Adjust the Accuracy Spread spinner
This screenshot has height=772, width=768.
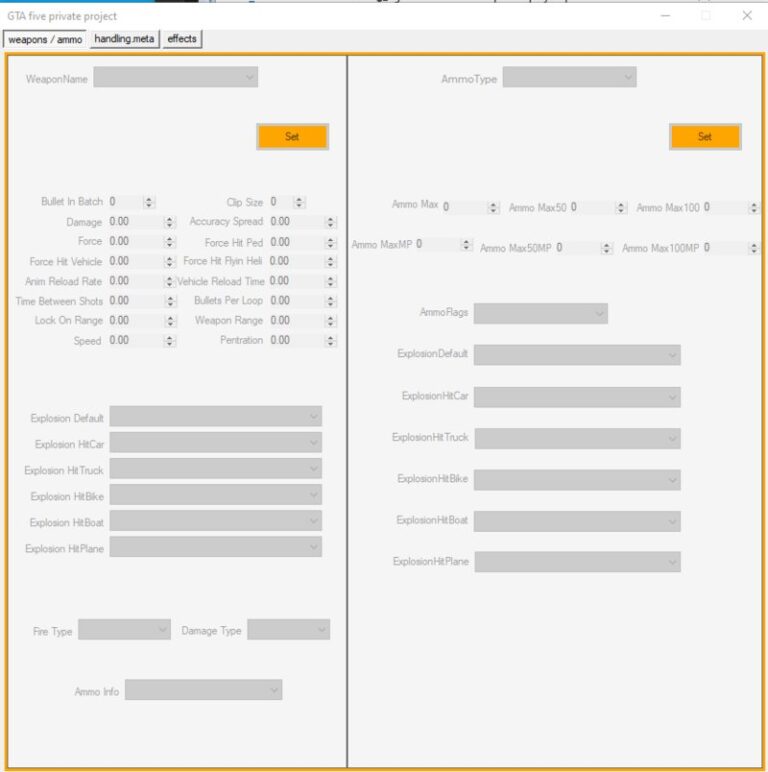point(330,222)
